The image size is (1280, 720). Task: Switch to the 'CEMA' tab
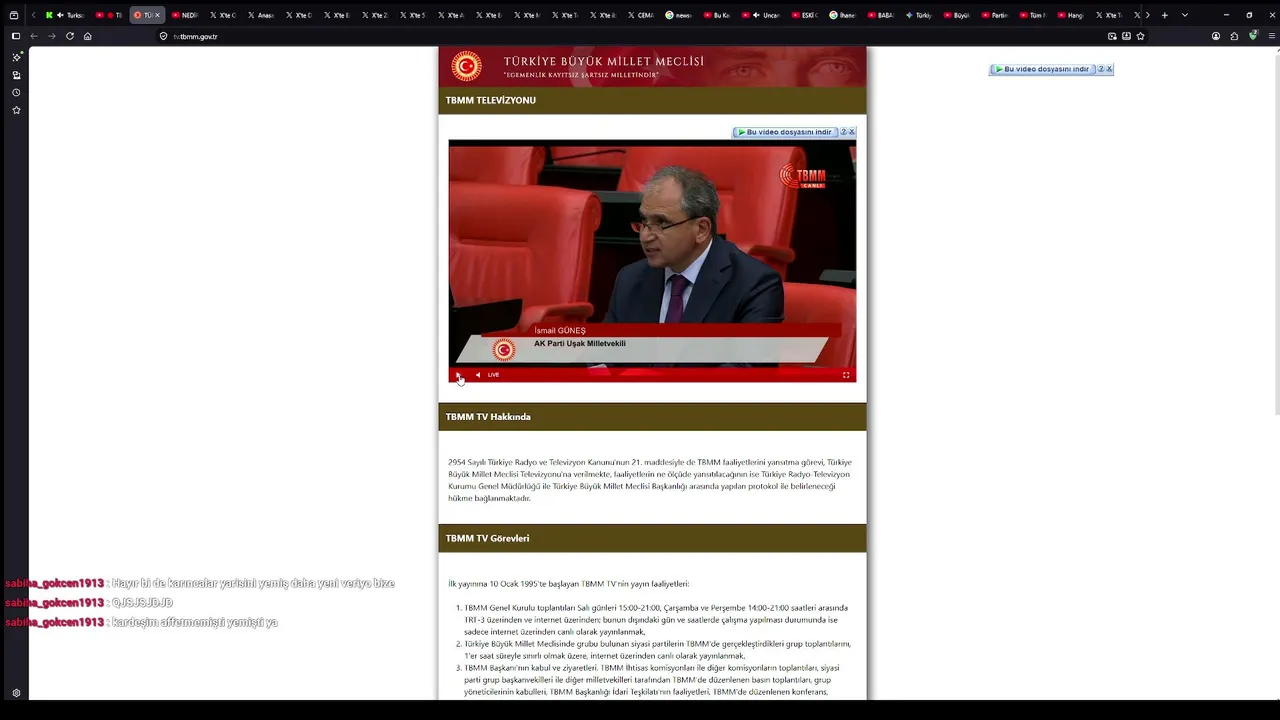tap(640, 15)
